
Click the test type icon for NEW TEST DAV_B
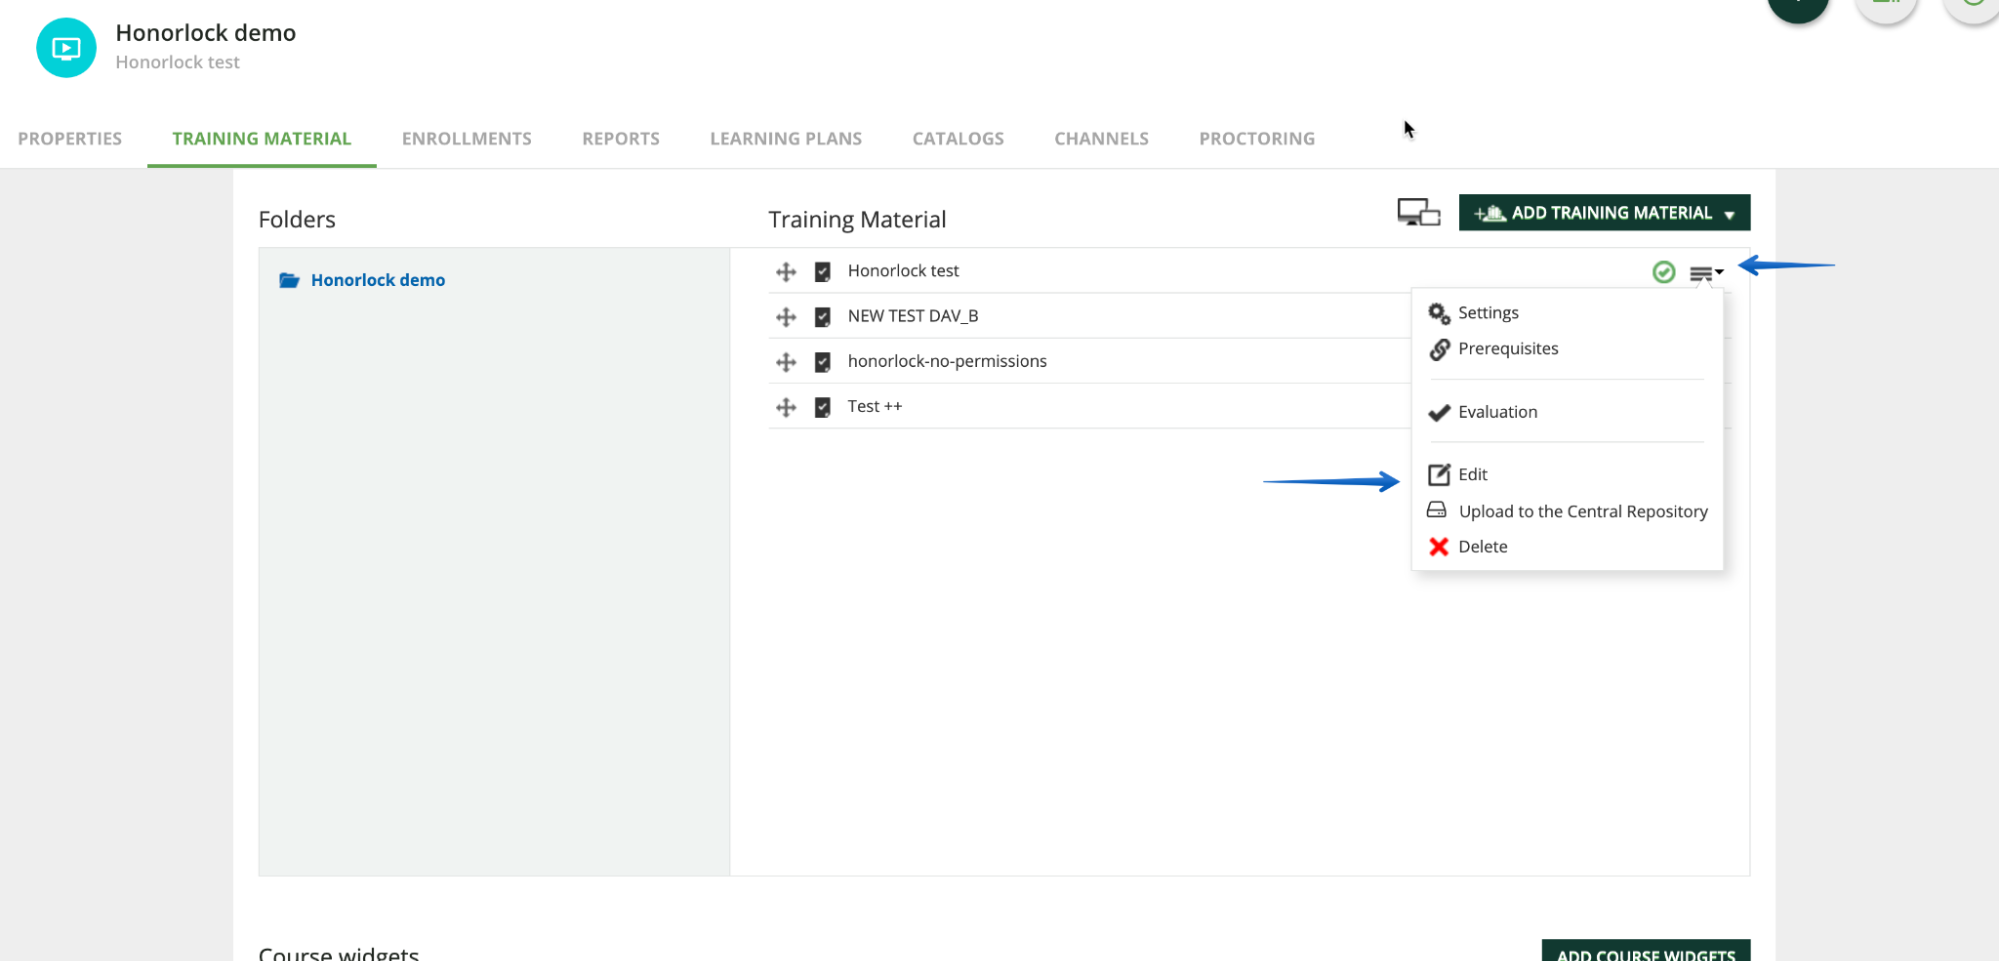(823, 317)
